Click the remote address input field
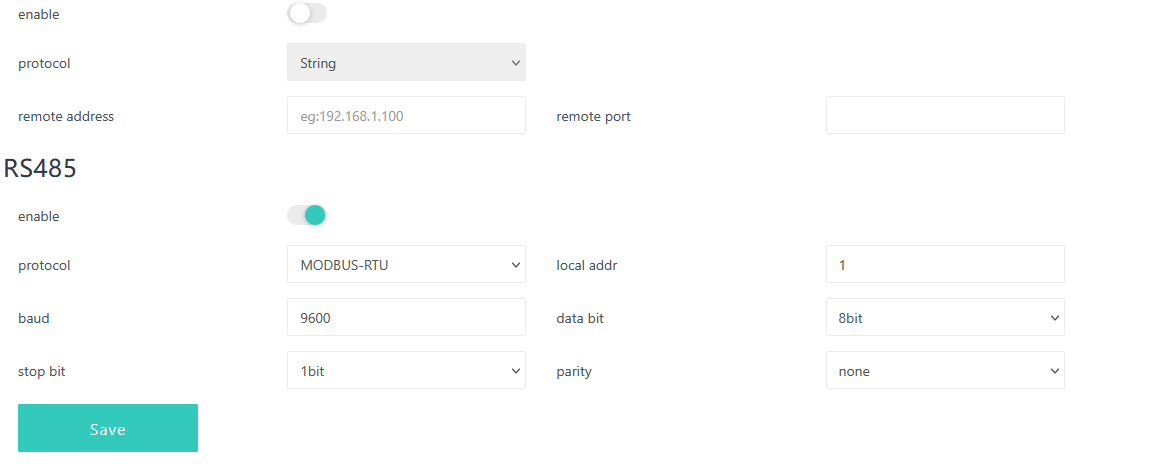 click(x=406, y=115)
